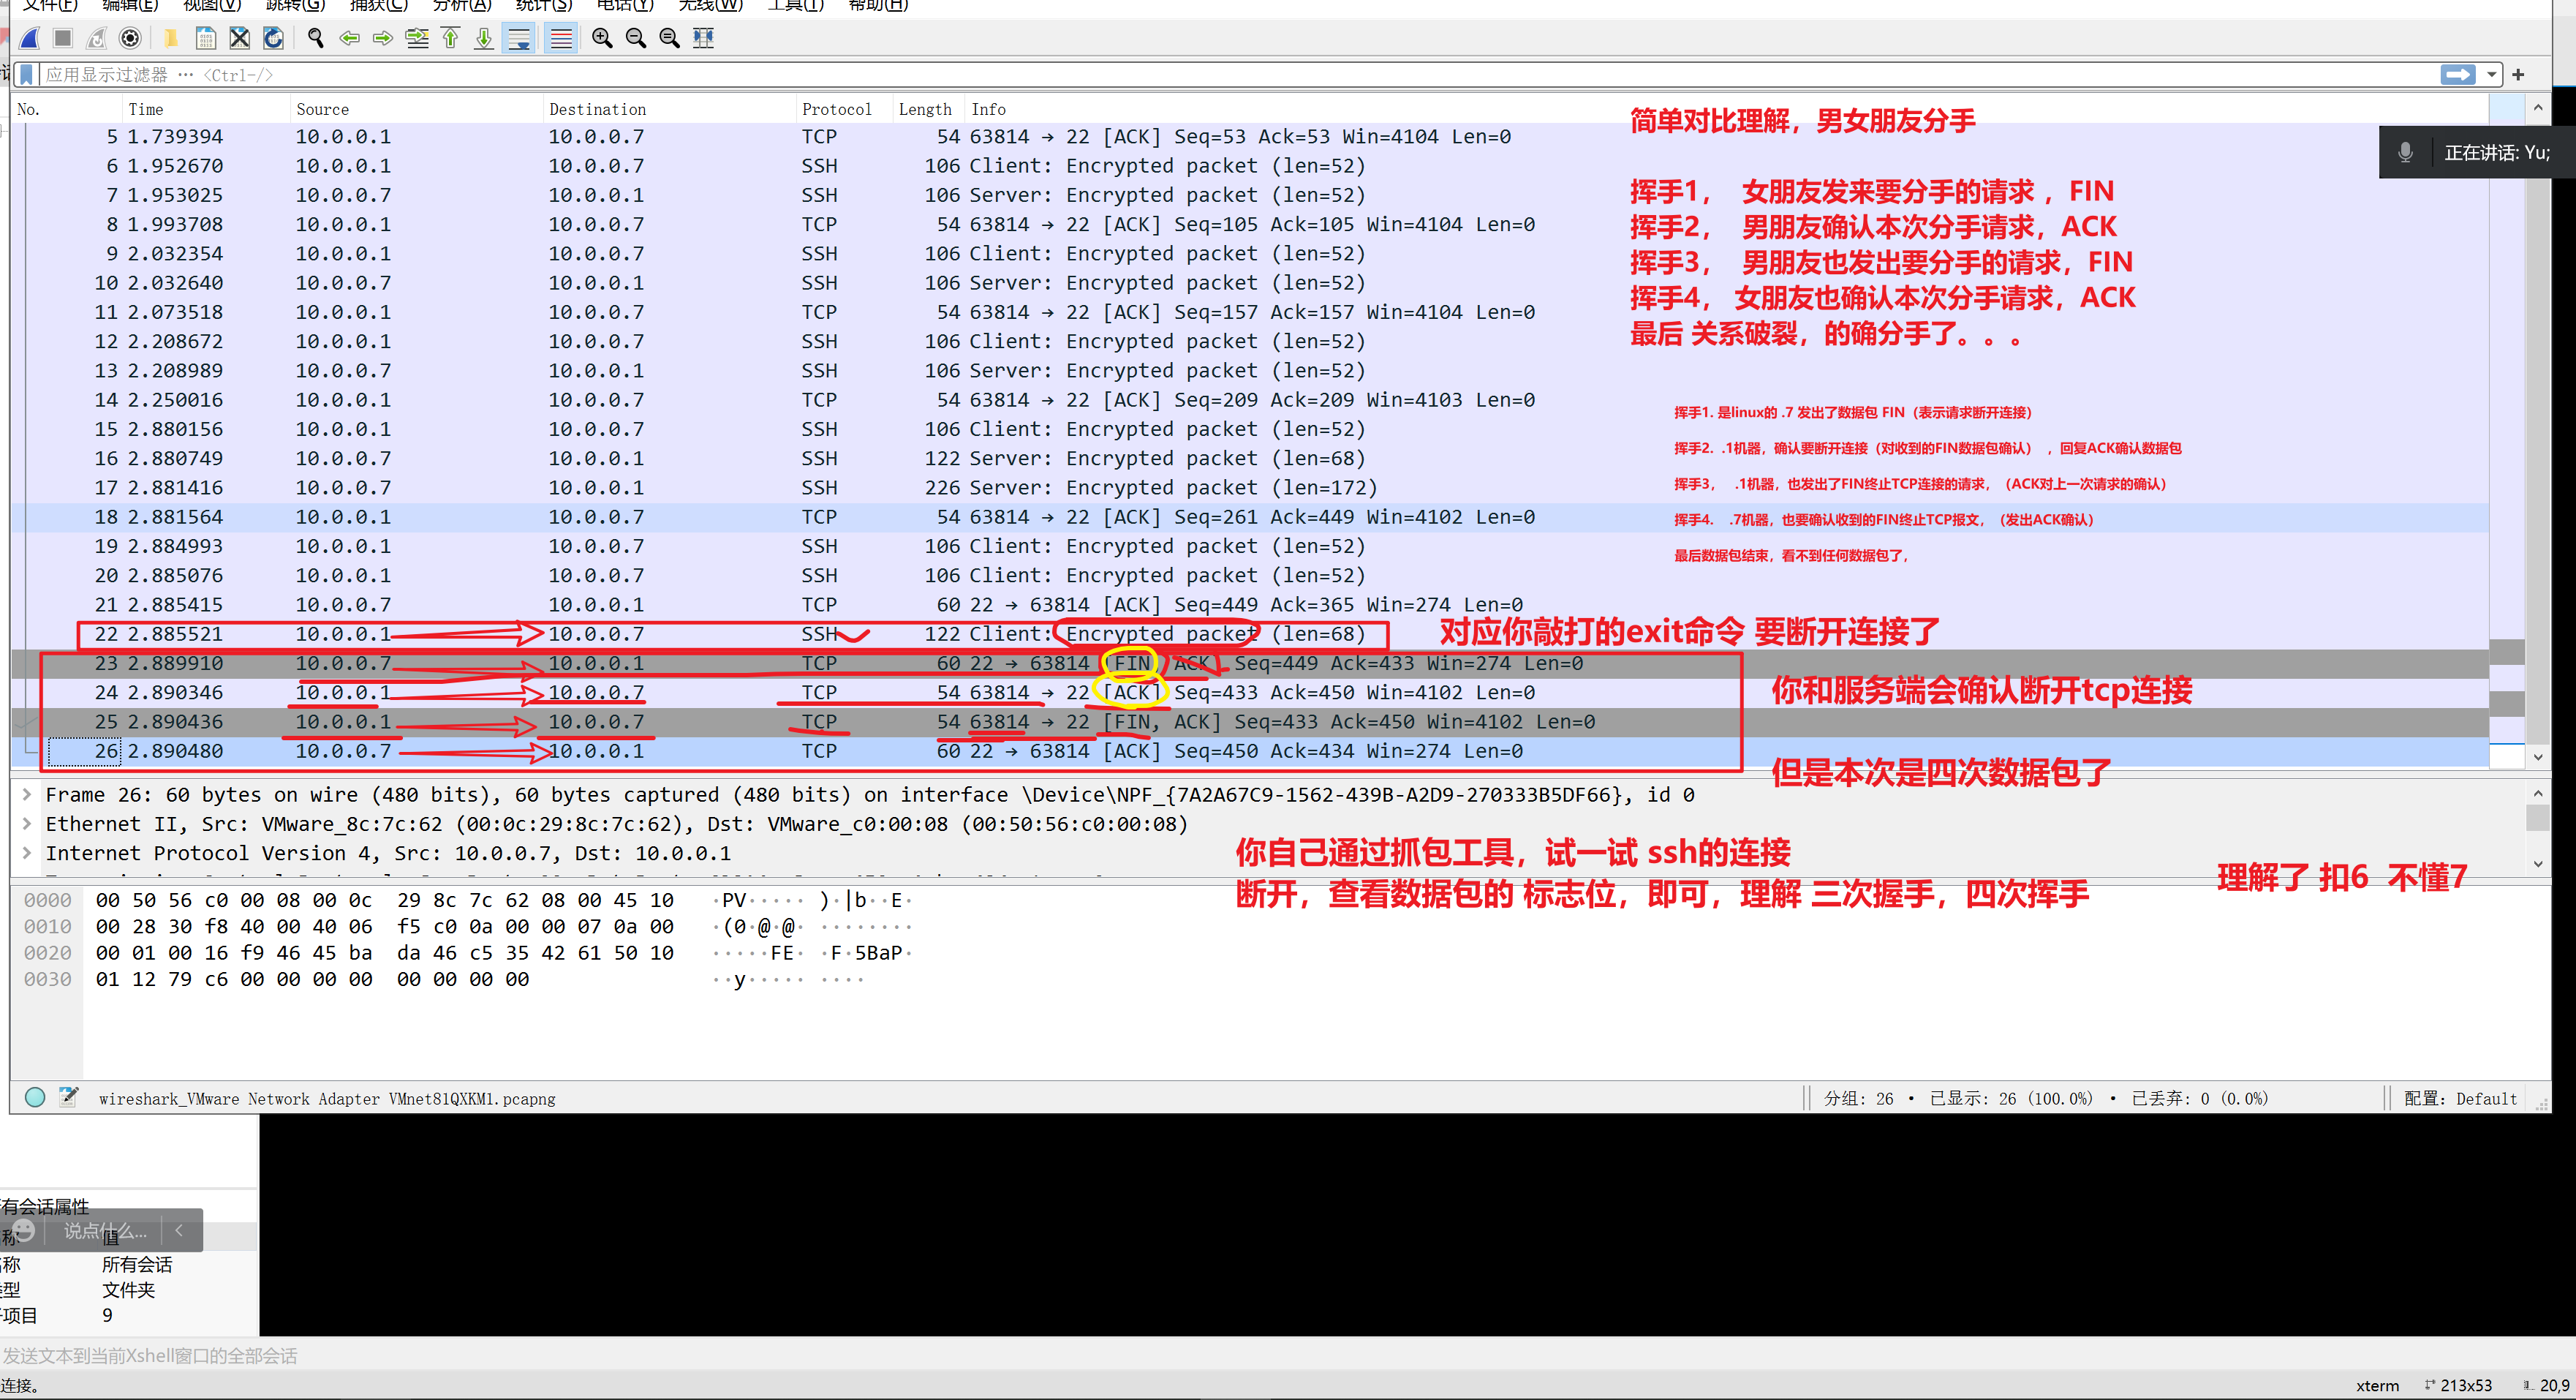Open display filter bookmarks icon
The width and height of the screenshot is (2576, 1400).
[x=27, y=75]
